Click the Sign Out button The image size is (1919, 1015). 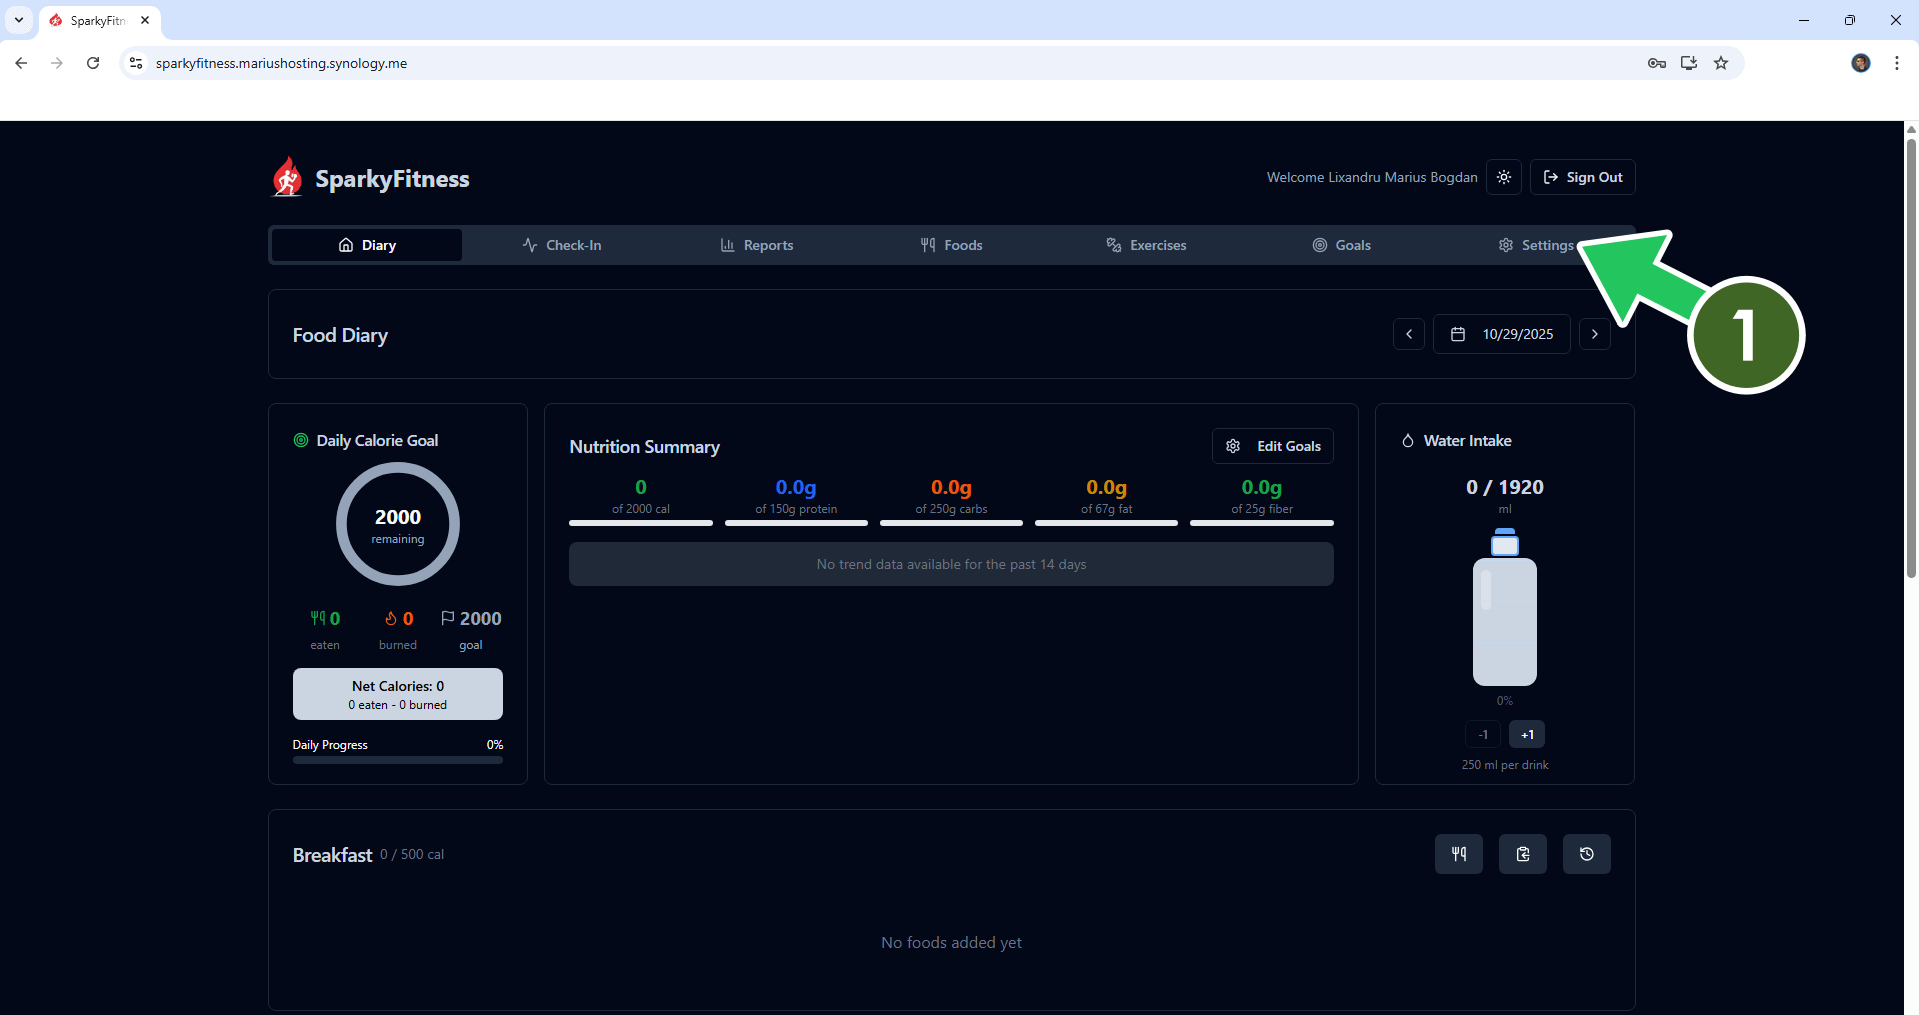click(x=1583, y=177)
